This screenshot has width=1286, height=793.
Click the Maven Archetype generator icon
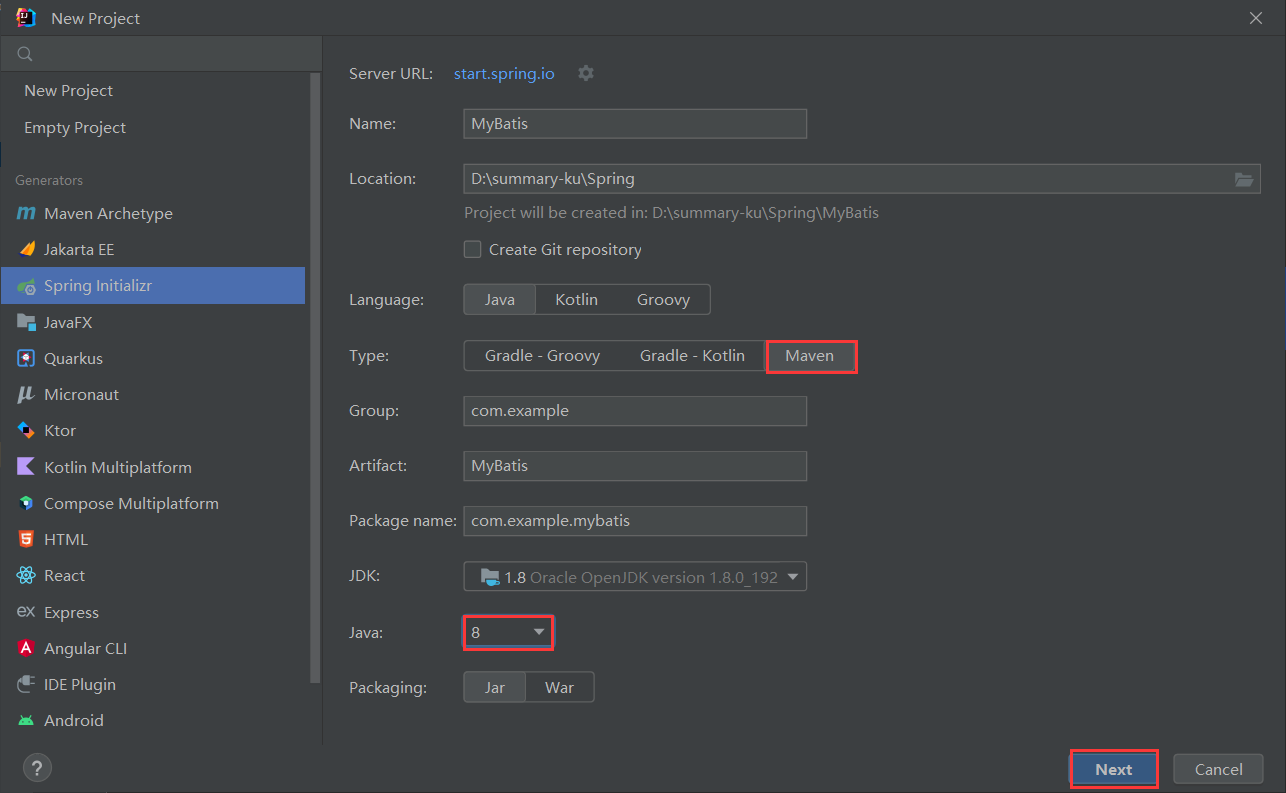pos(26,213)
